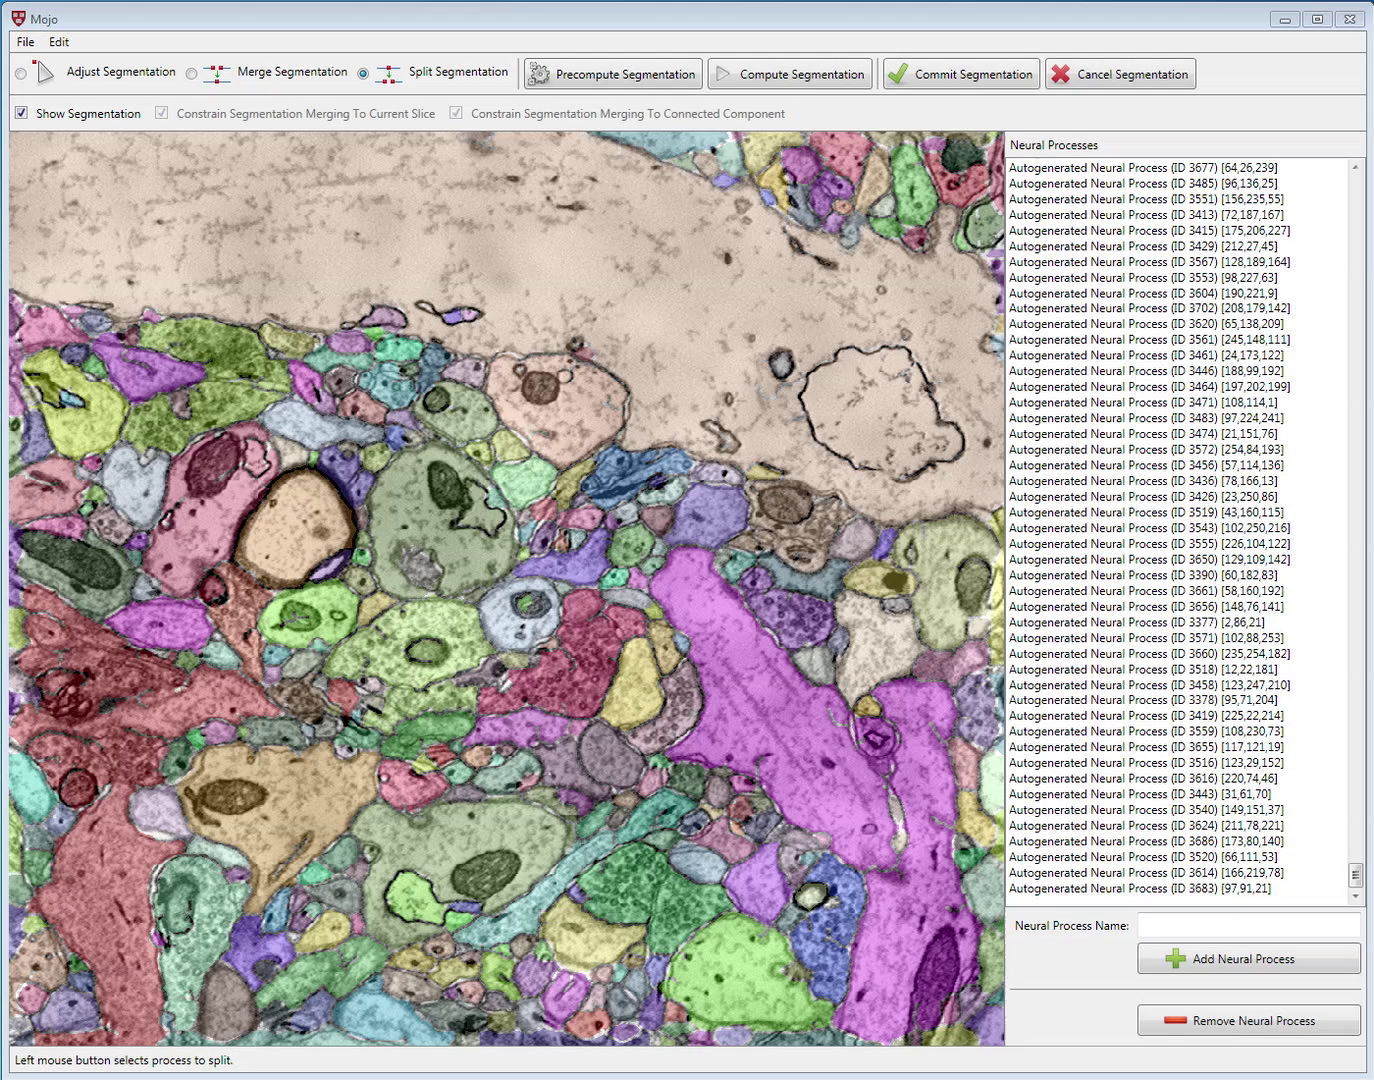1374x1080 pixels.
Task: Toggle Constrain Segmentation Merging To Current Slice
Action: click(x=162, y=113)
